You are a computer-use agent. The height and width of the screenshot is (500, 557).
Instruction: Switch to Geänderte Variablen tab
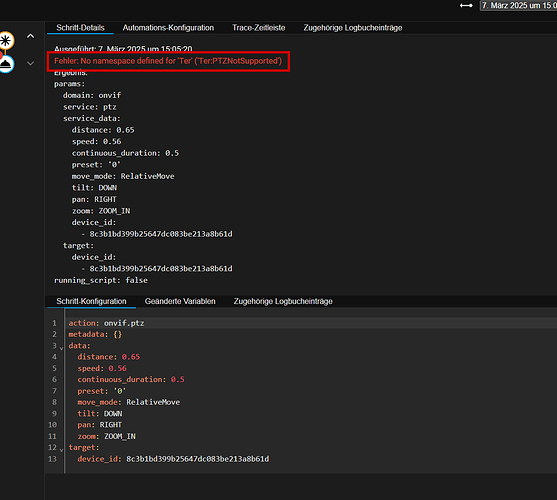180,301
